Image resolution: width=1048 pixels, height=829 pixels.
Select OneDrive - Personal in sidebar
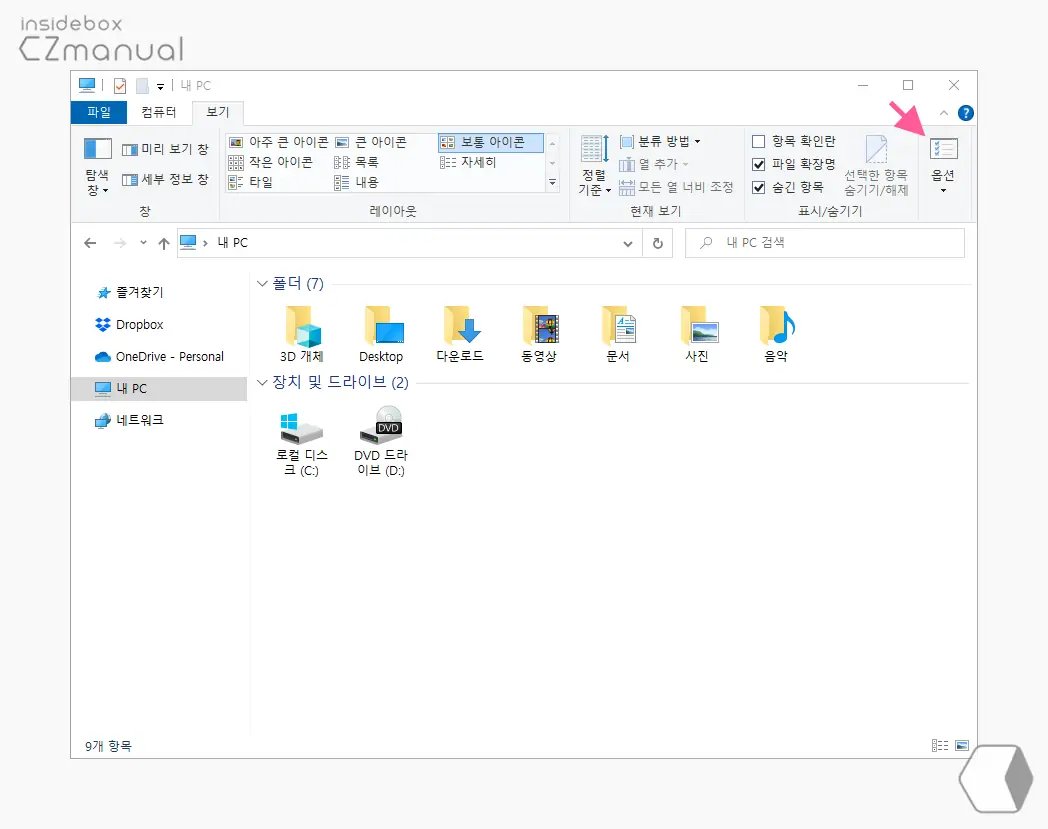159,356
